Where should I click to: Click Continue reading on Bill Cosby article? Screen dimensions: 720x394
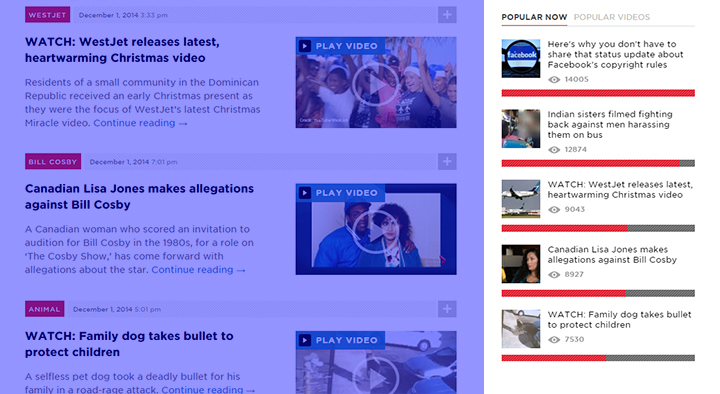[198, 270]
